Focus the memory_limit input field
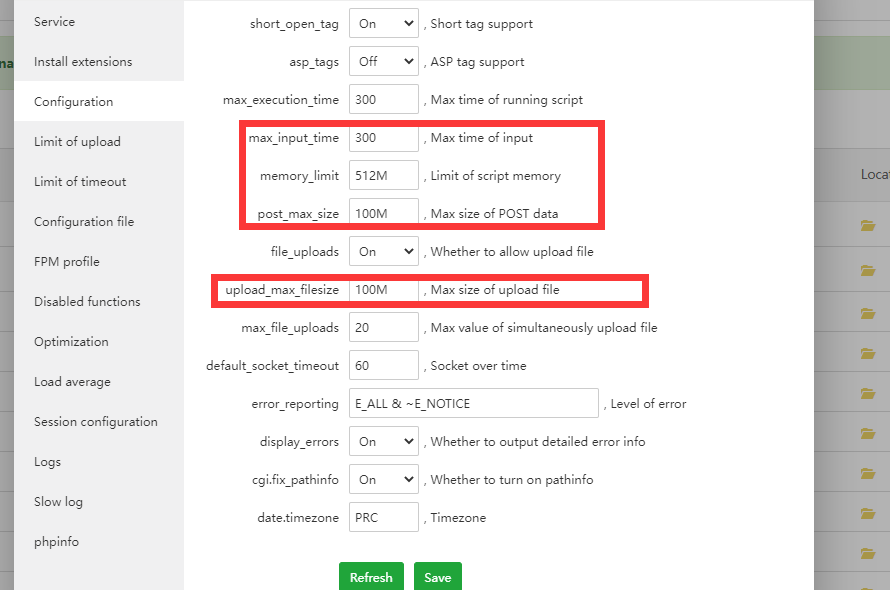The height and width of the screenshot is (590, 890). click(383, 176)
